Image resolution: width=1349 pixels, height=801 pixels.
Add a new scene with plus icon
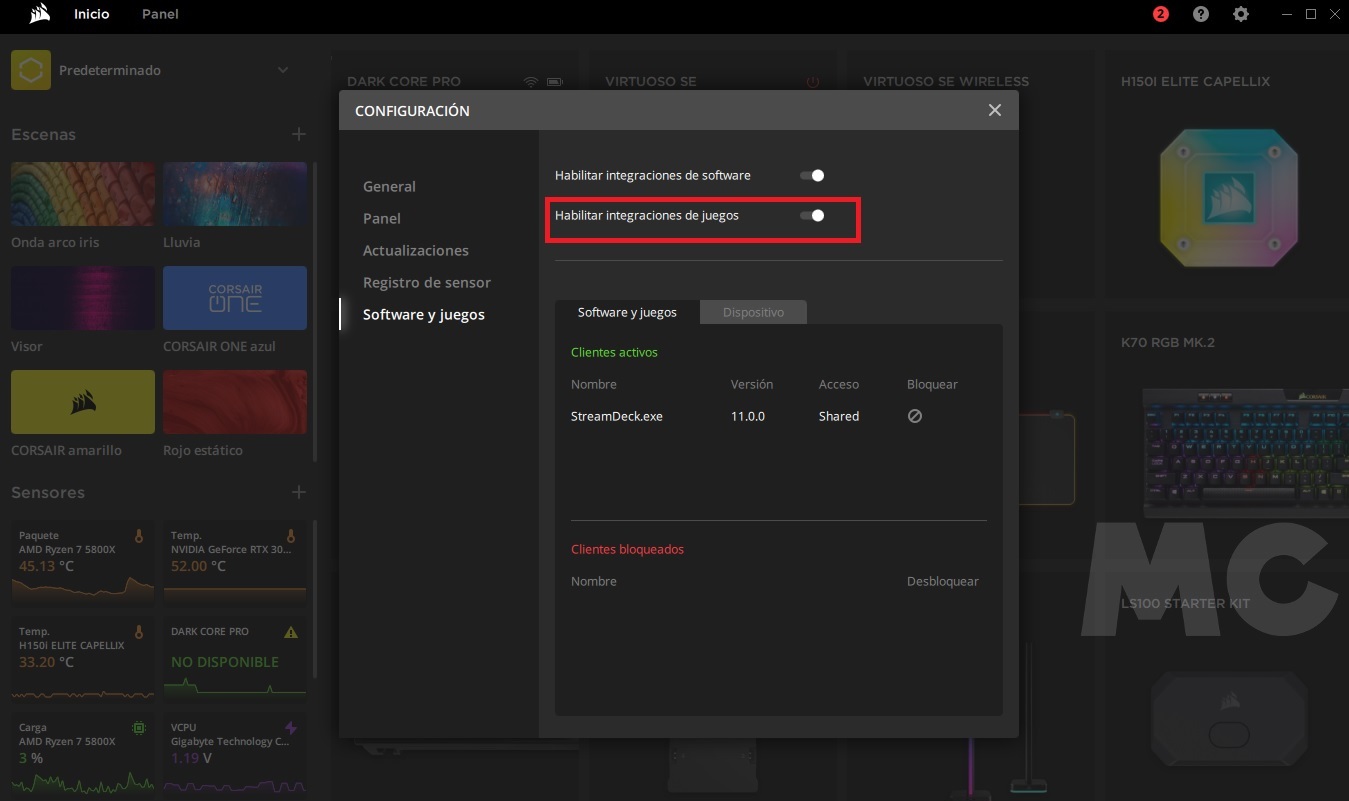coord(298,134)
